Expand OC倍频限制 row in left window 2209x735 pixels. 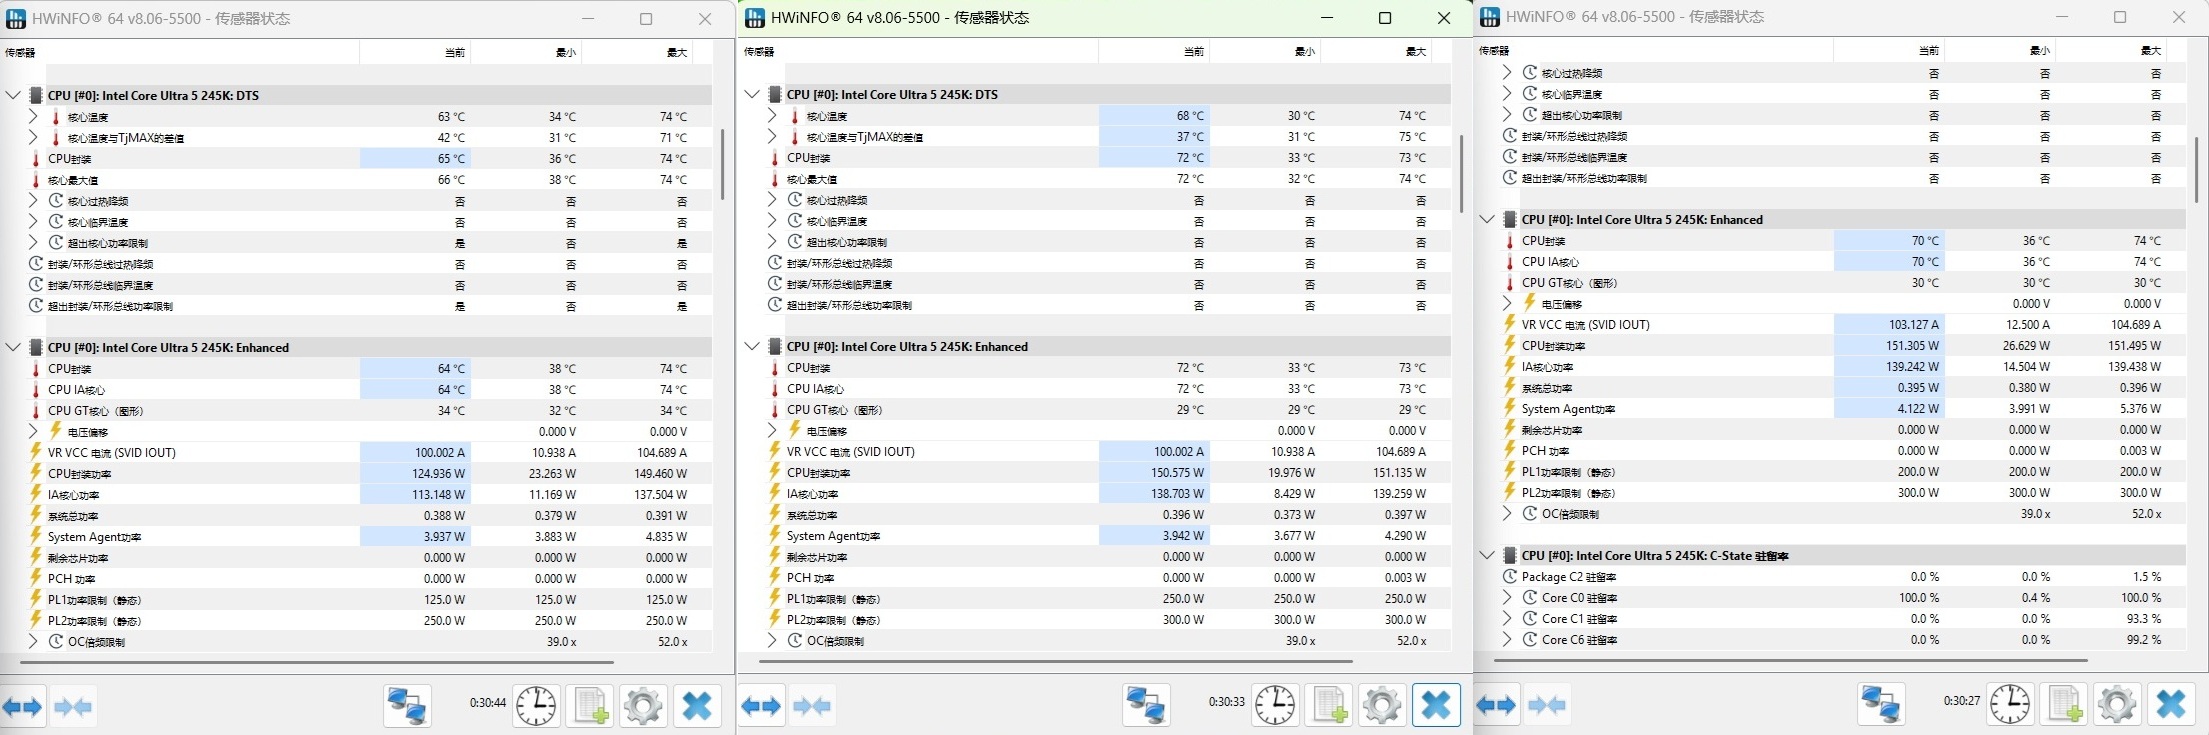point(33,641)
